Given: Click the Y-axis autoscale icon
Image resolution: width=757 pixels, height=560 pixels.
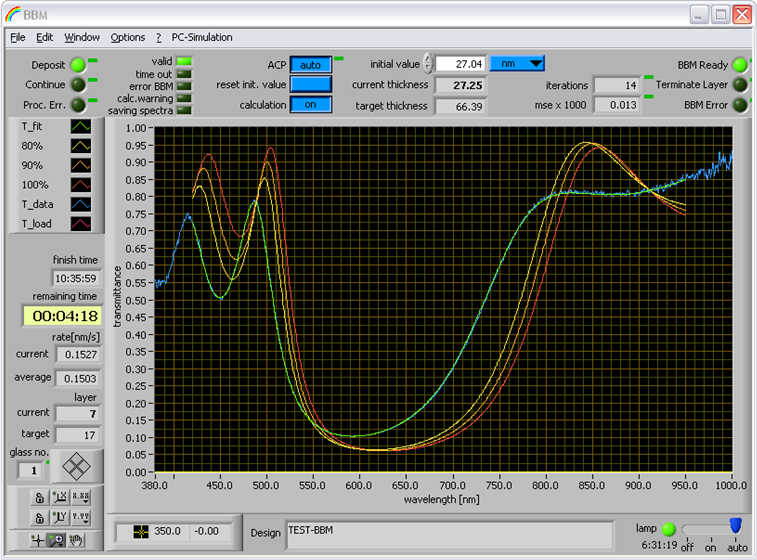Looking at the screenshot, I should pyautogui.click(x=60, y=518).
